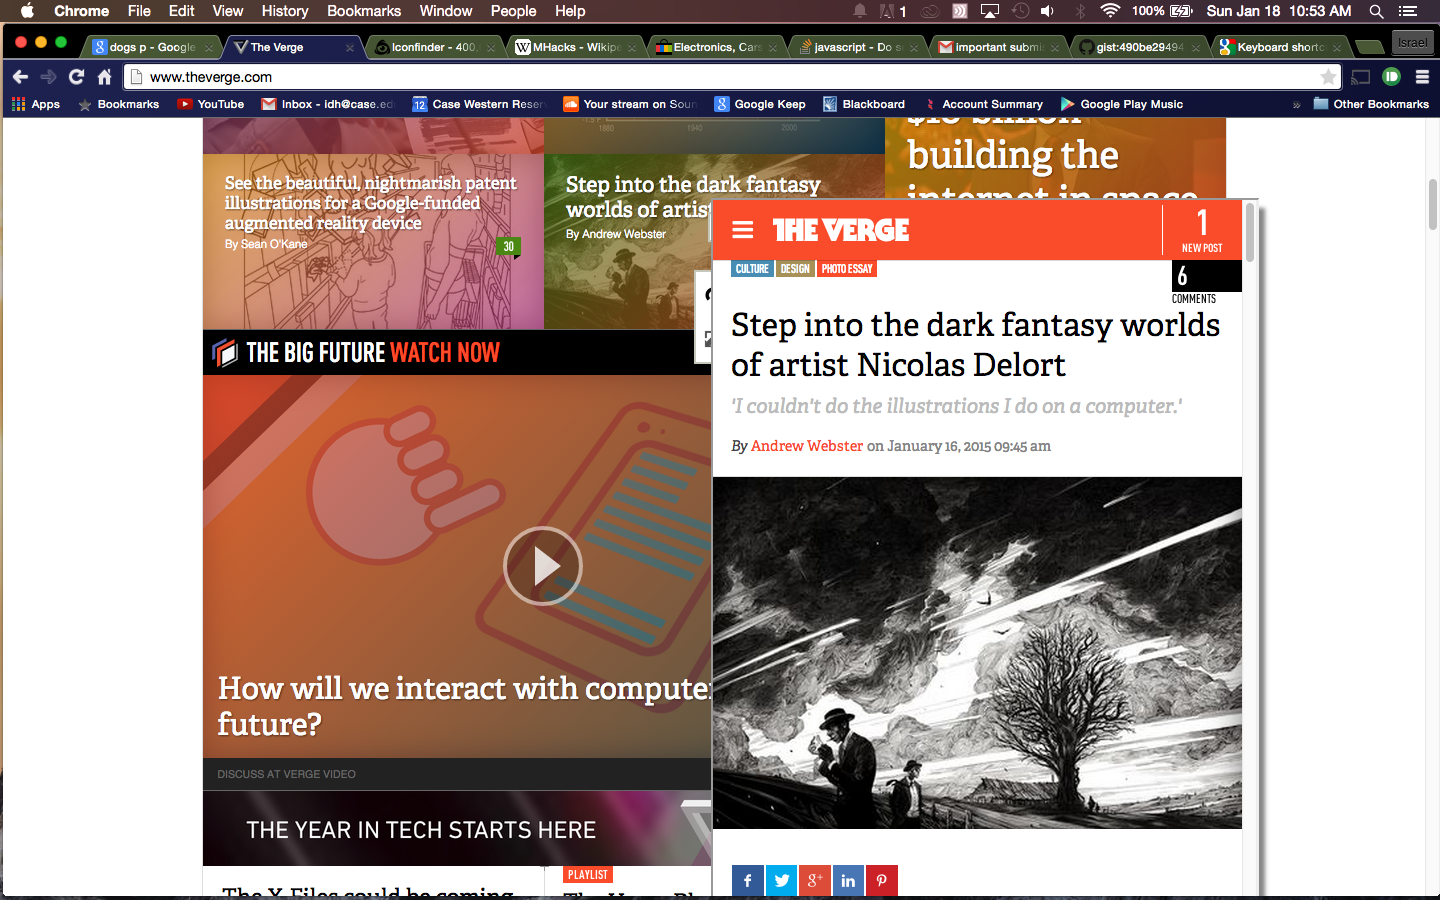Image resolution: width=1440 pixels, height=900 pixels.
Task: Switch to the 'Electronics, Cars' tab
Action: tap(716, 47)
